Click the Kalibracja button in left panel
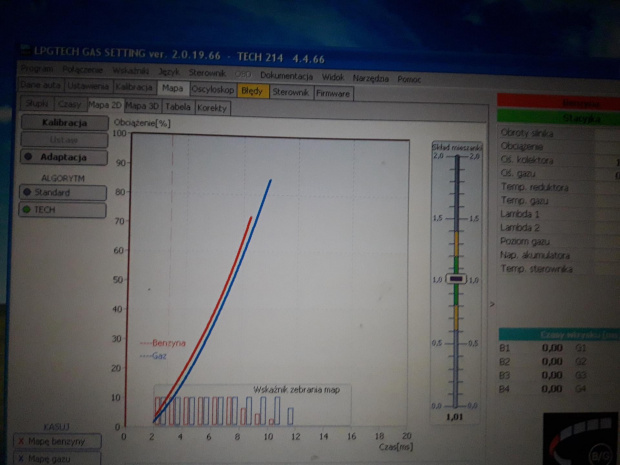This screenshot has width=620, height=465. click(x=64, y=123)
